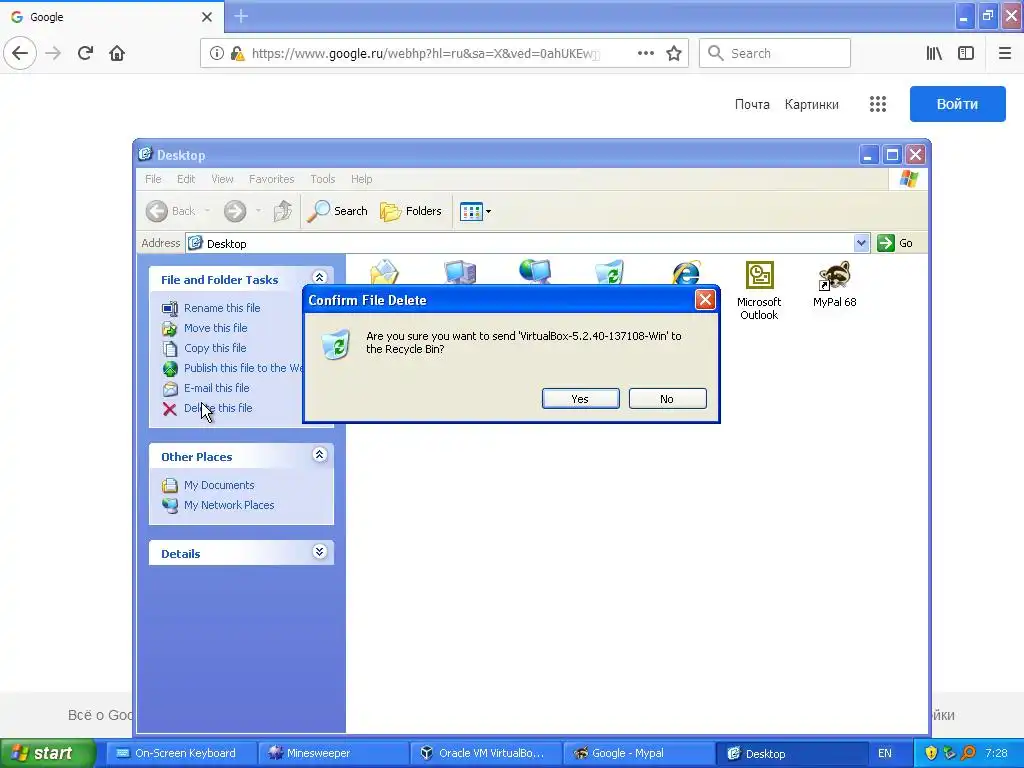Open the Favorites menu in Desktop window
1024x768 pixels.
point(272,179)
